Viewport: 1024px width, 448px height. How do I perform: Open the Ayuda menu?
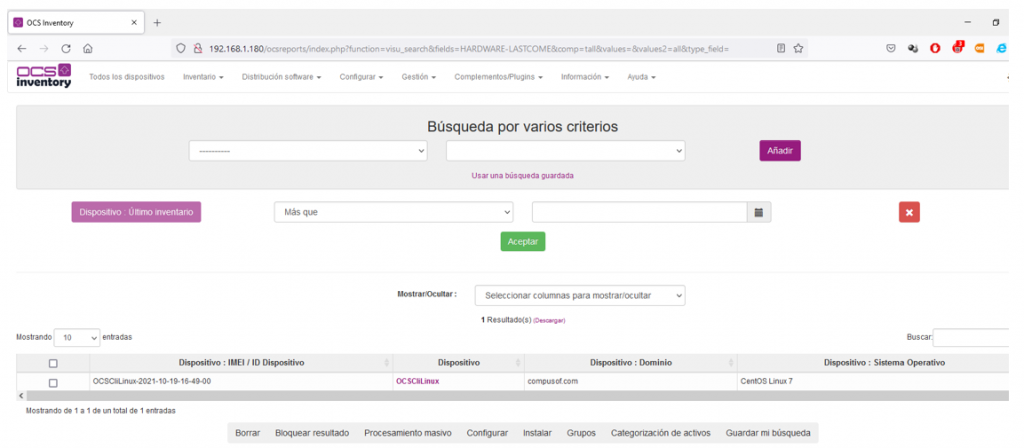641,77
